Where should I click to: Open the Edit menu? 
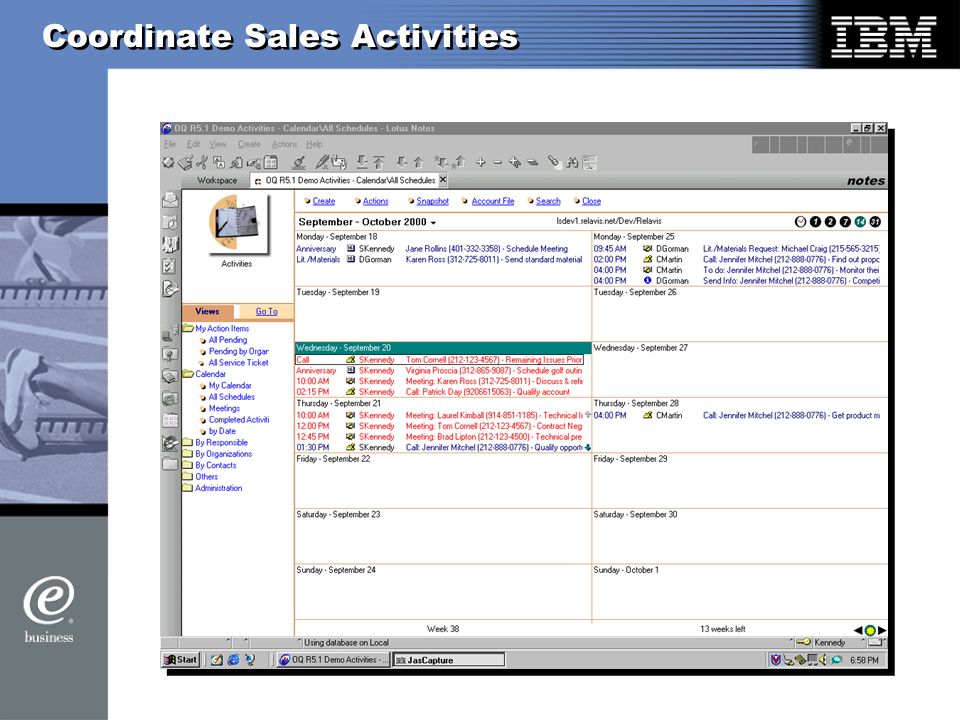coord(193,144)
